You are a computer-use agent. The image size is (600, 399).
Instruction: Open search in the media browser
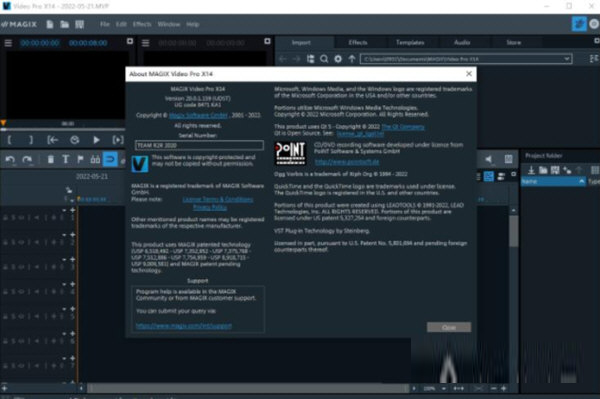(x=324, y=59)
